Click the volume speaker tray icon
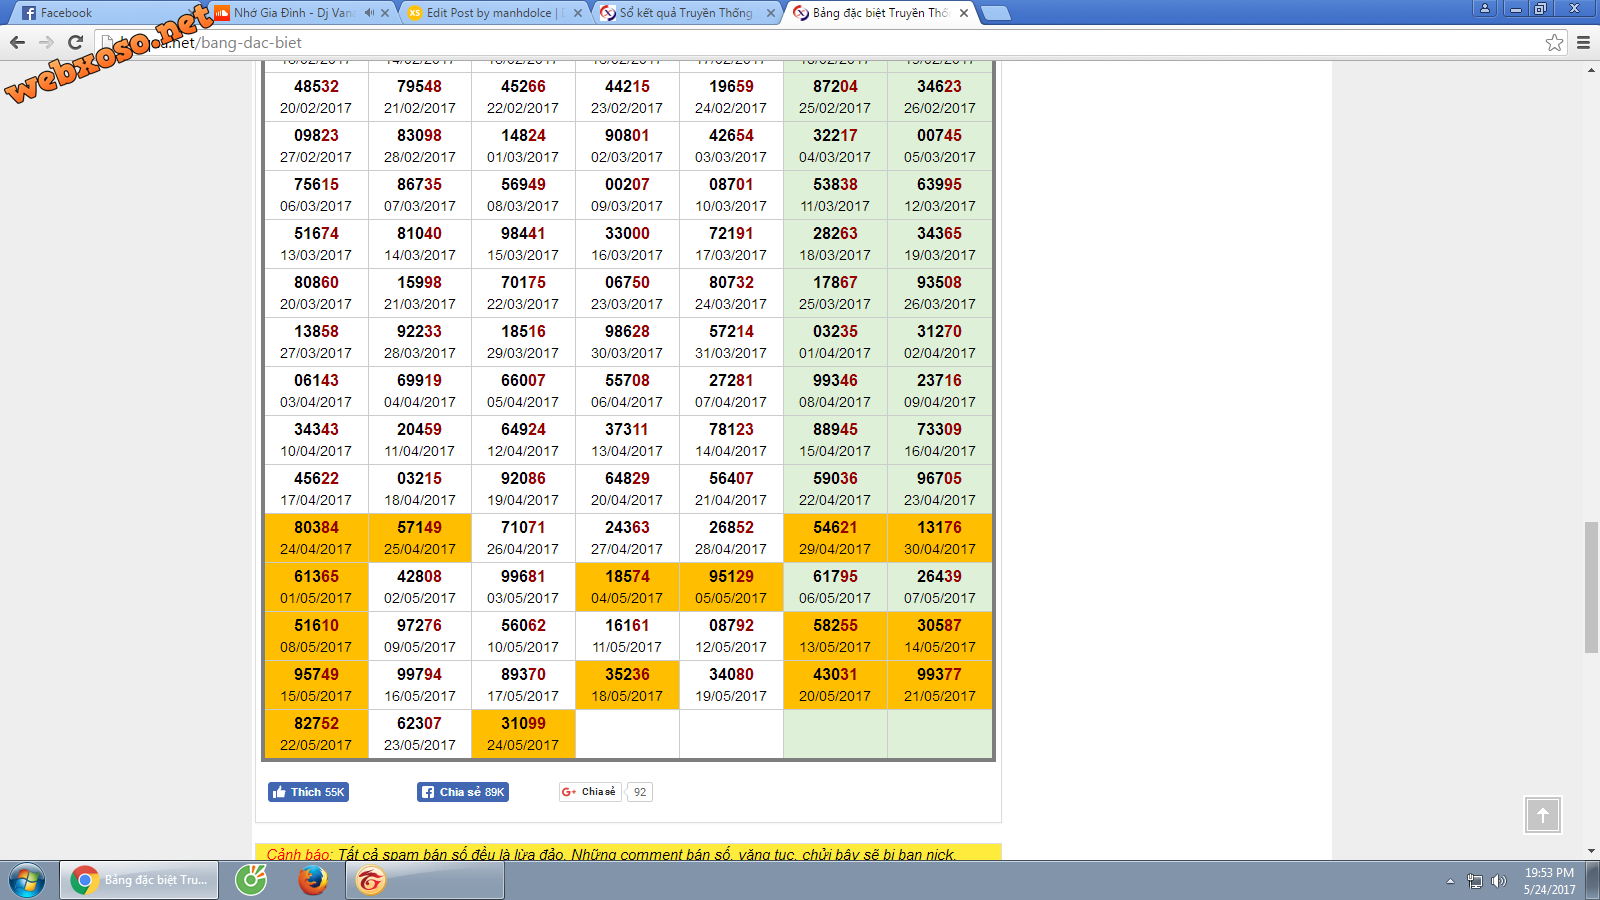 (1498, 881)
